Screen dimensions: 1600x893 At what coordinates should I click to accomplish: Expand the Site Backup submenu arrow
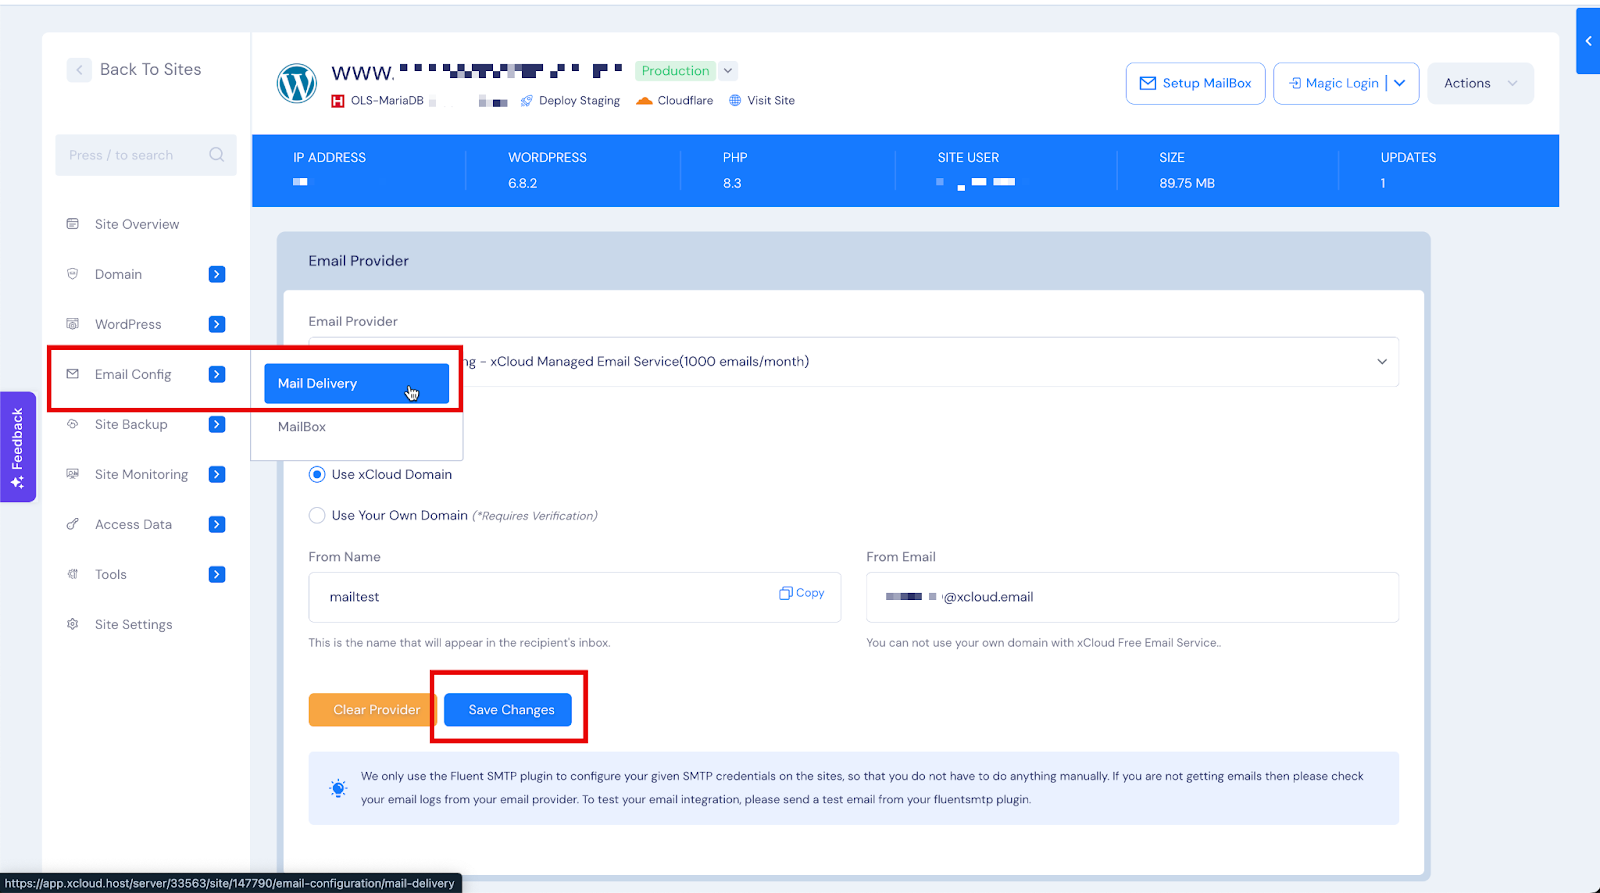click(217, 424)
